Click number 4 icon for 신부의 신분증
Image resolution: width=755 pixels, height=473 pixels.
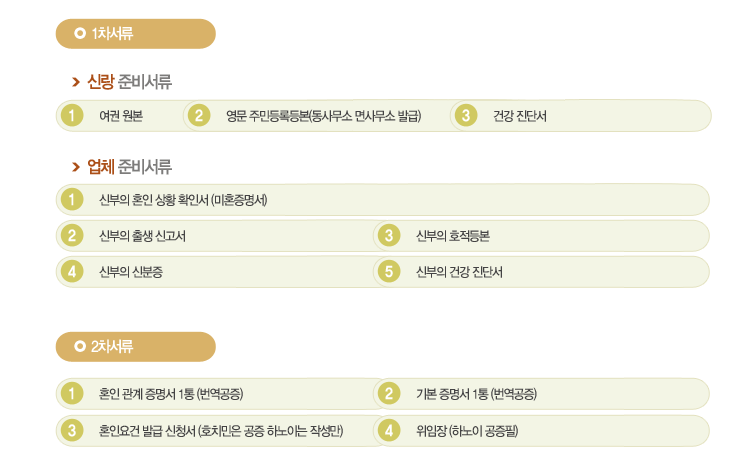click(71, 272)
